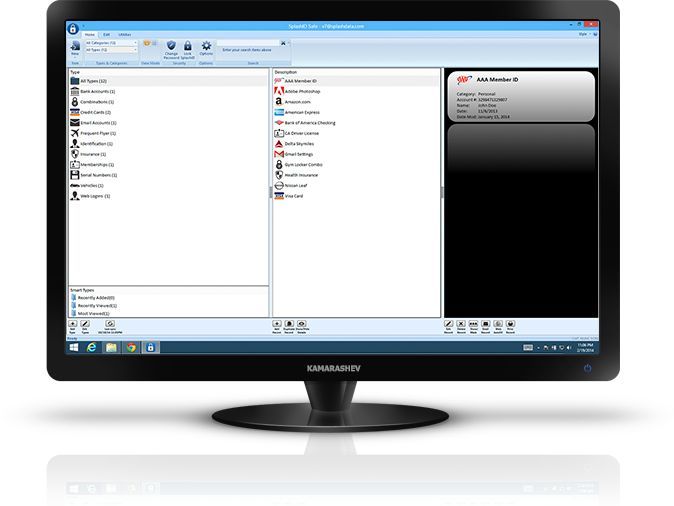Select the Credit Cards type icon
This screenshot has height=506, width=674.
tap(75, 112)
